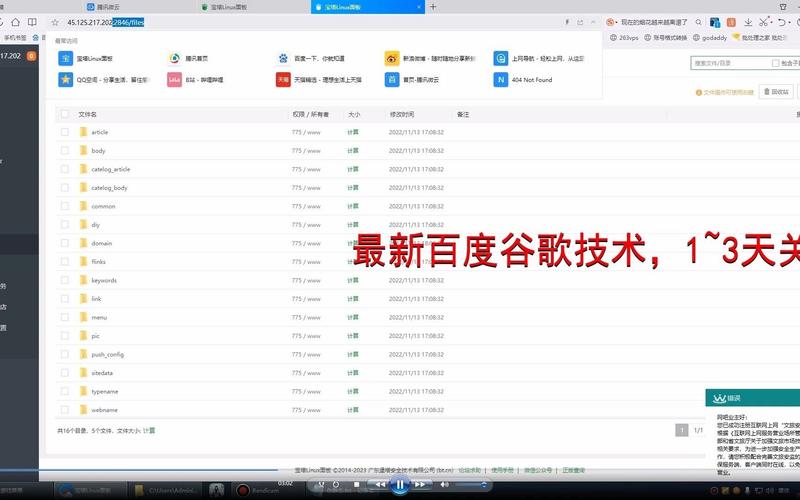Open the 百度一下 paw icon shortcut

(283, 58)
